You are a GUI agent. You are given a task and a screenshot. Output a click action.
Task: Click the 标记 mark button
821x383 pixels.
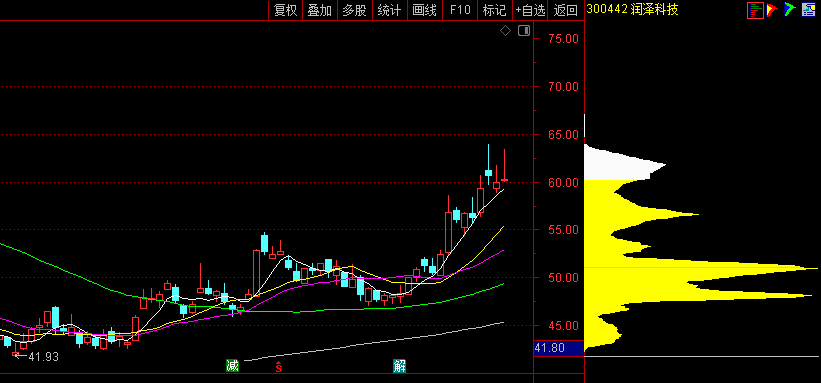coord(494,10)
